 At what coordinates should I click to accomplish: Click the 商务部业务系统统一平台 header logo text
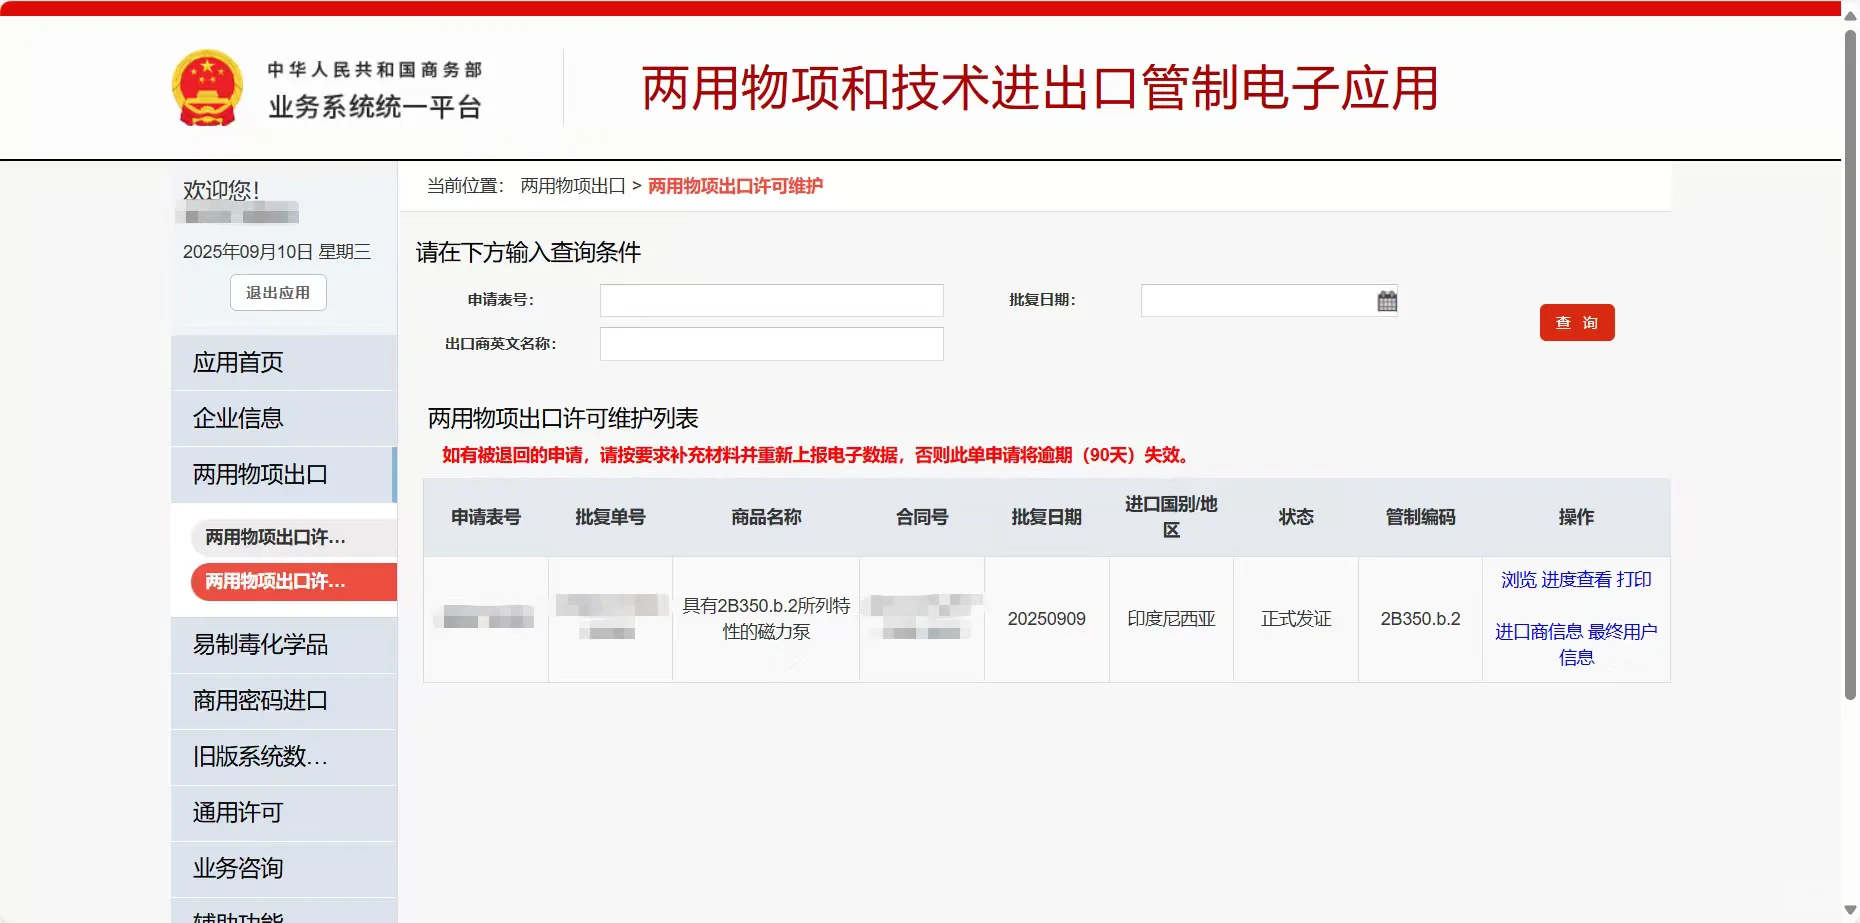coord(374,87)
